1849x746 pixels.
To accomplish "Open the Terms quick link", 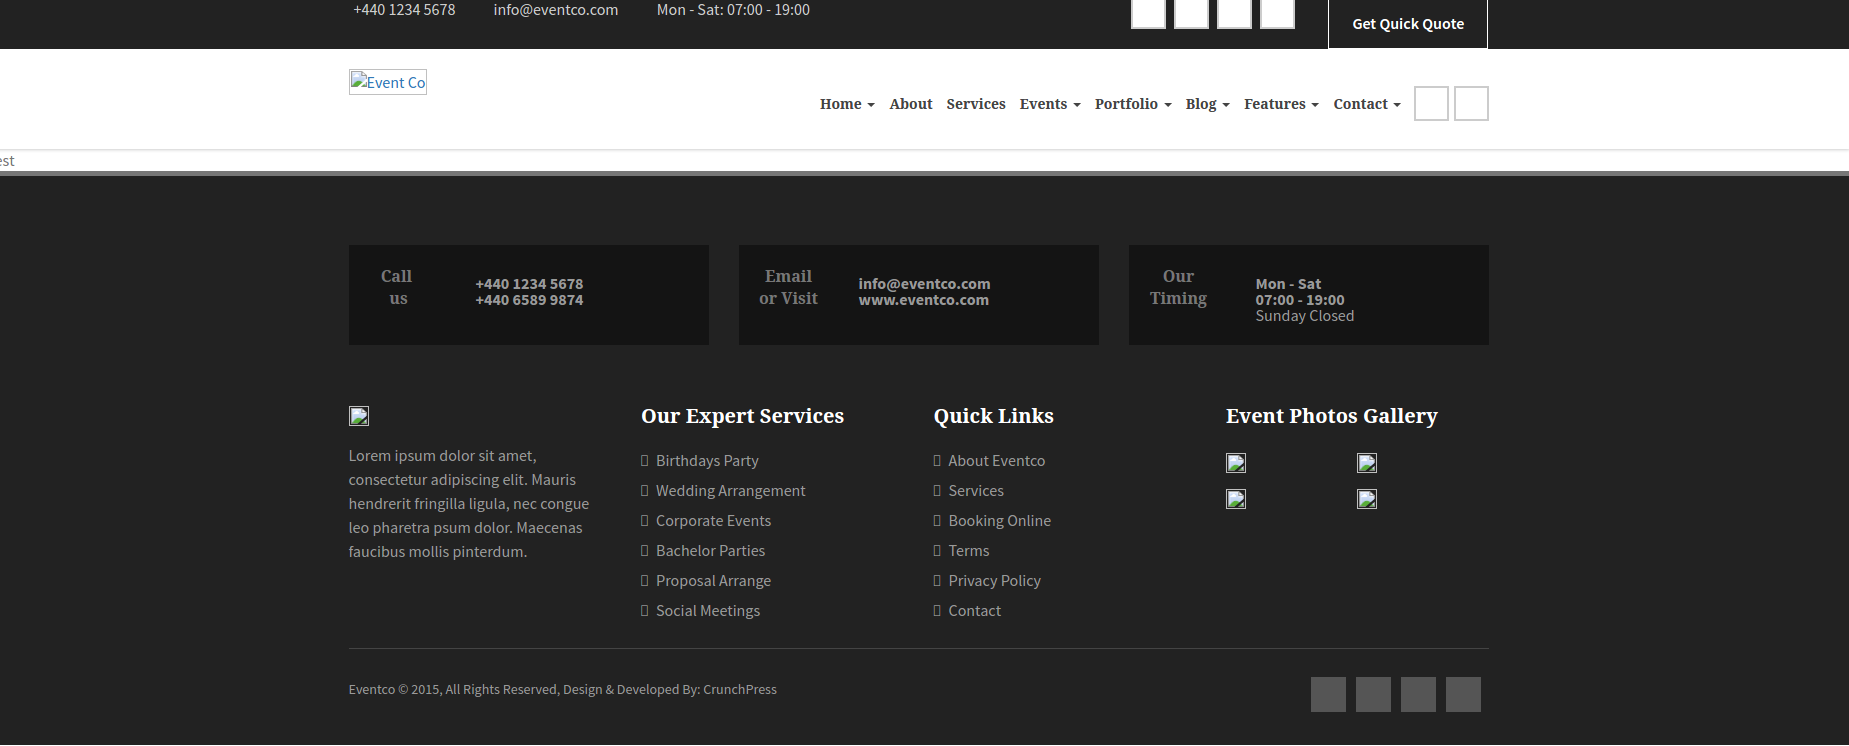I will point(968,551).
